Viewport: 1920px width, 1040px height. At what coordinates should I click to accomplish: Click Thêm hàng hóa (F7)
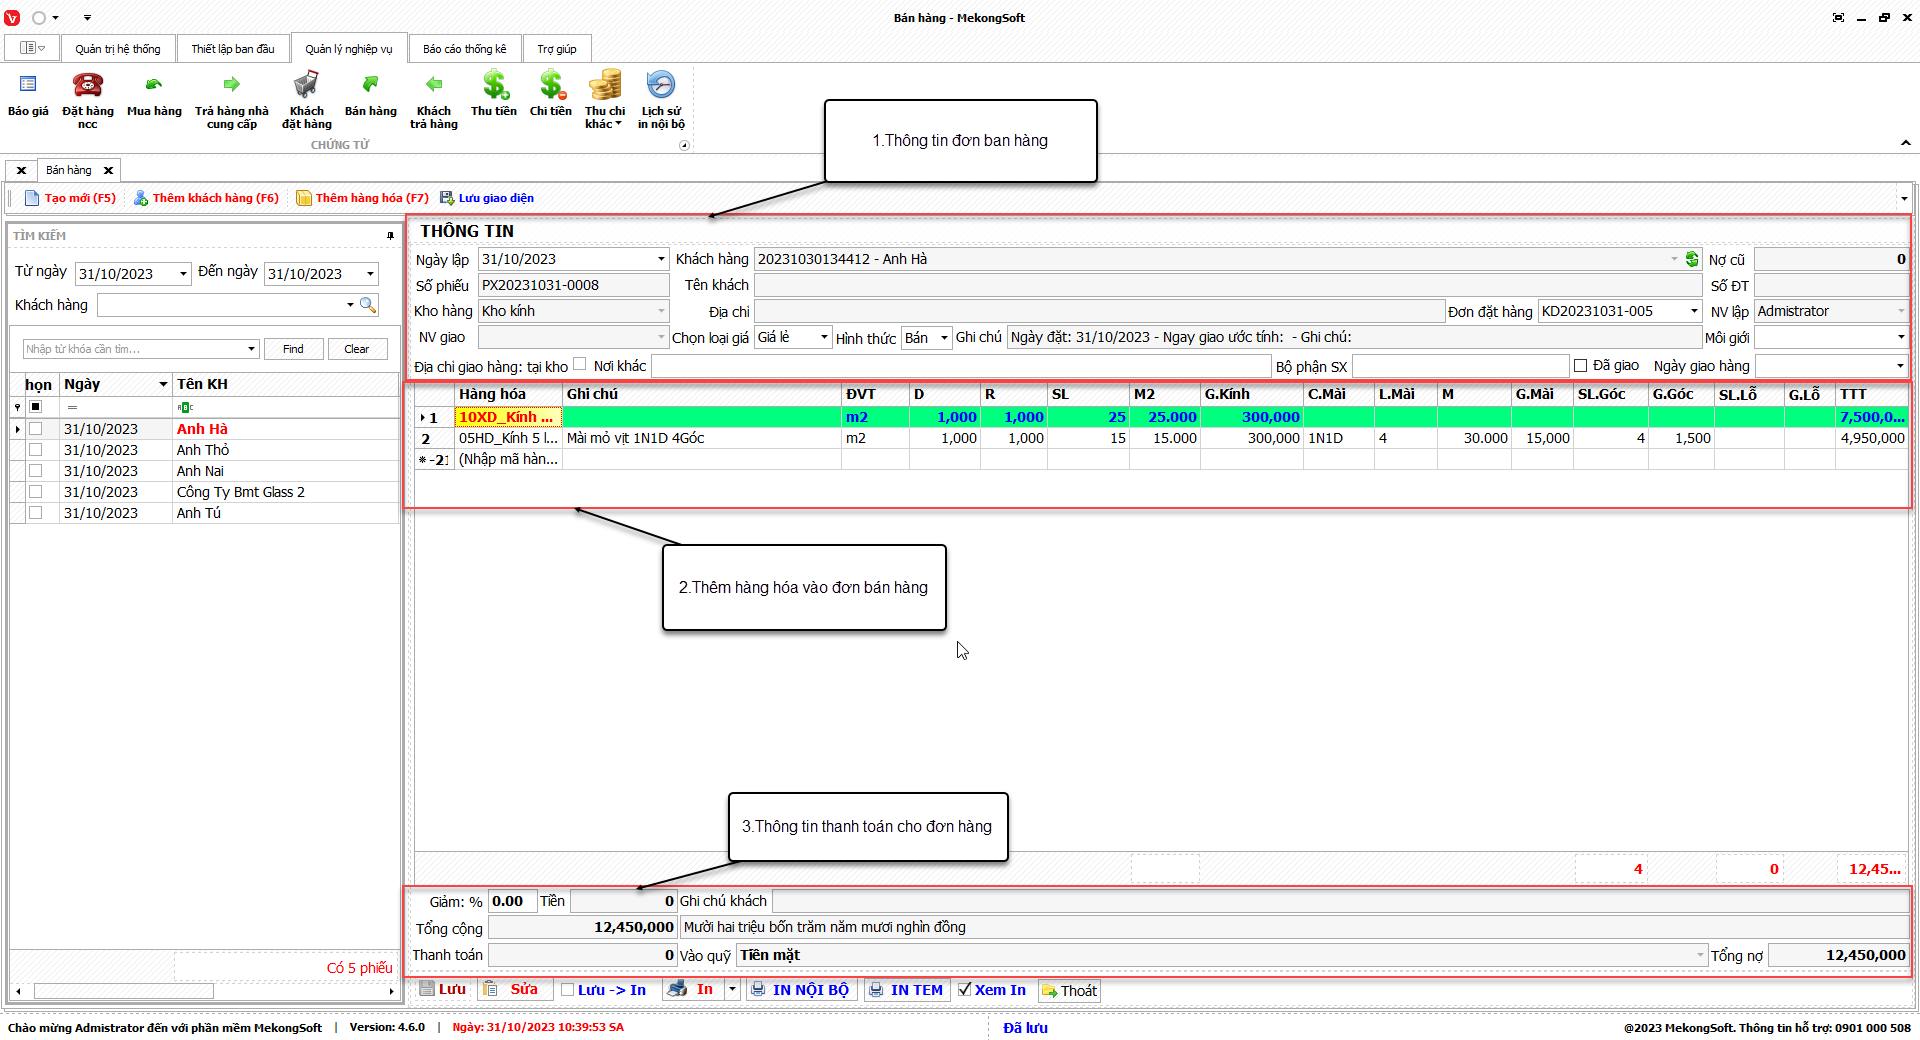[362, 198]
